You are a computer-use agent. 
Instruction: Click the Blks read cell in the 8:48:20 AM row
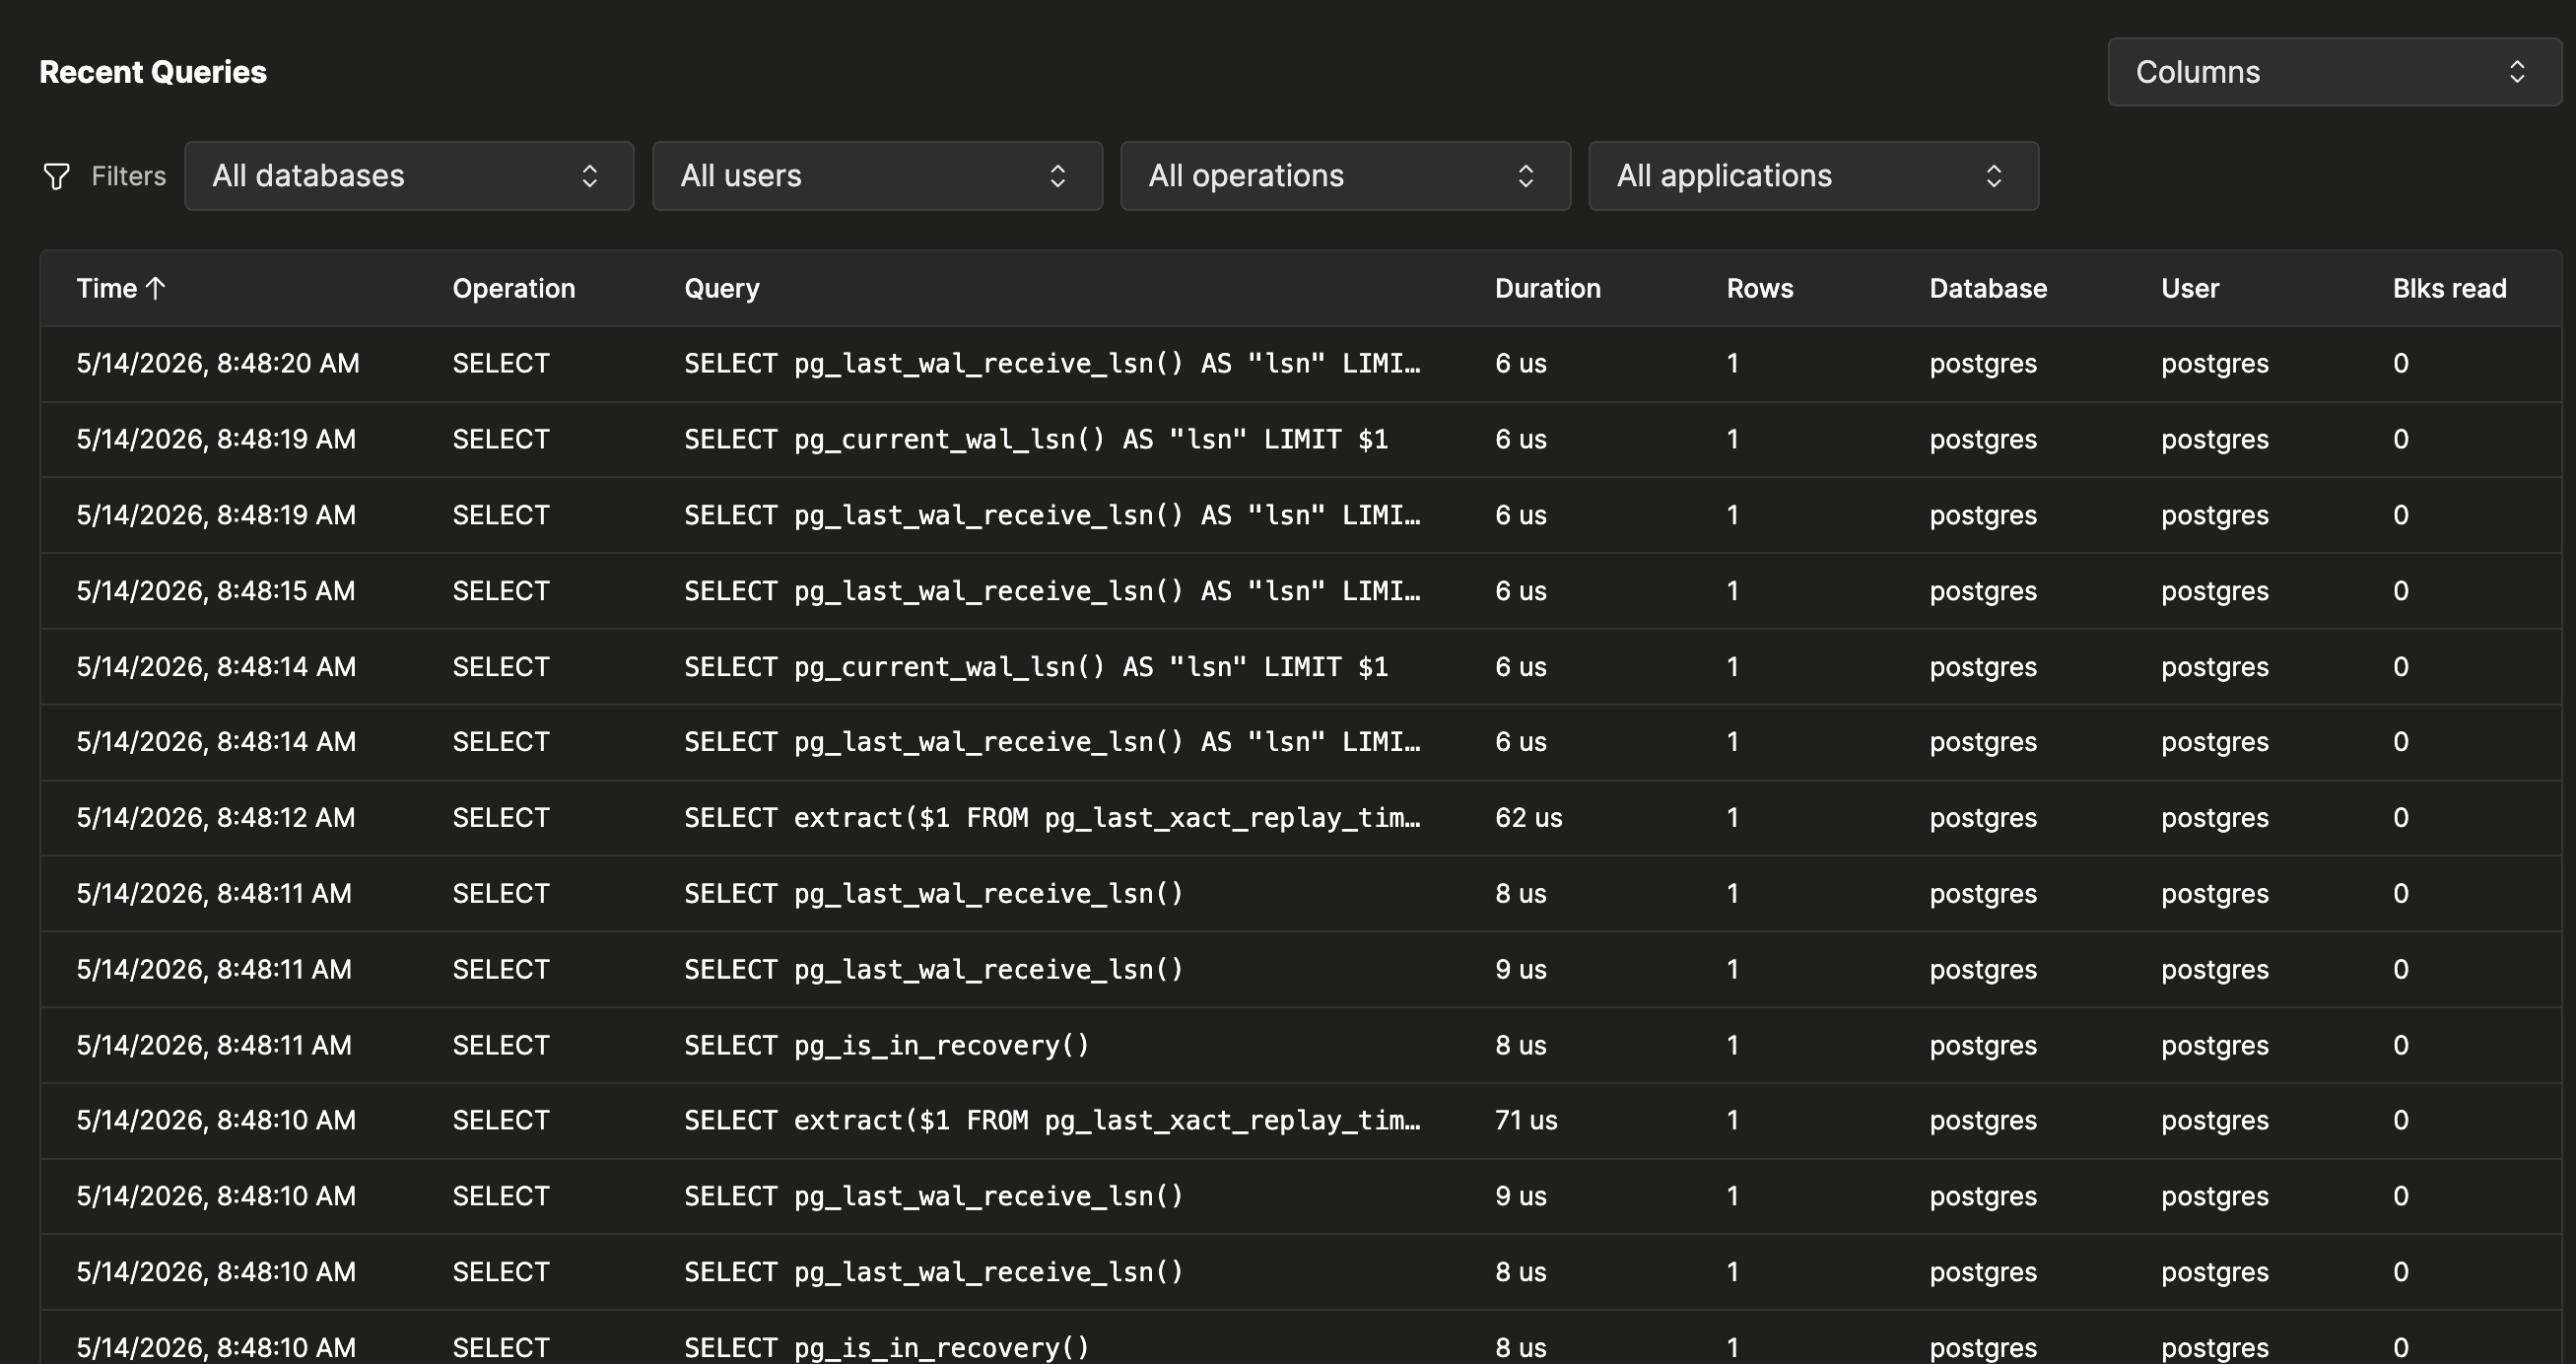[x=2401, y=363]
